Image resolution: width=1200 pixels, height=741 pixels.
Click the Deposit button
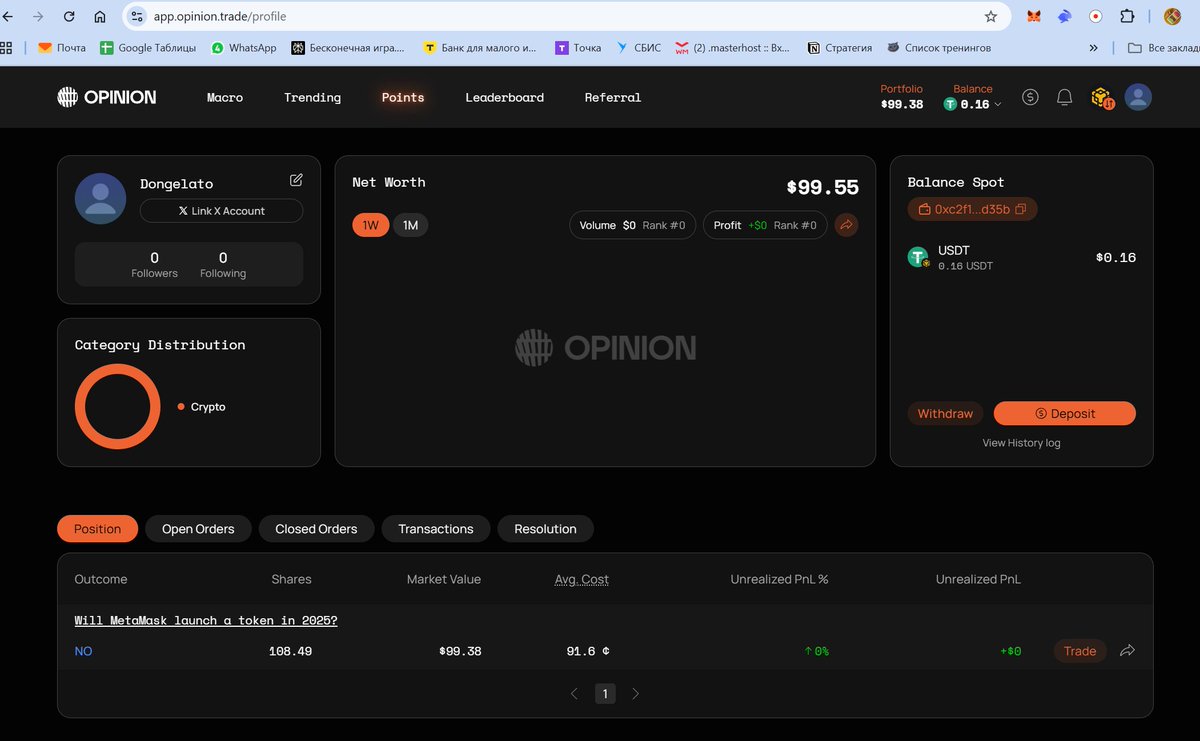(x=1064, y=413)
